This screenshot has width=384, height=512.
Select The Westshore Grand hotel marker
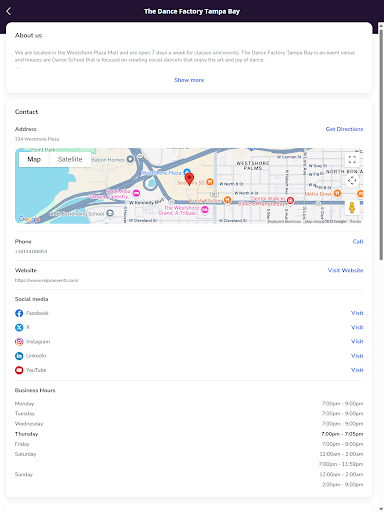pyautogui.click(x=205, y=209)
